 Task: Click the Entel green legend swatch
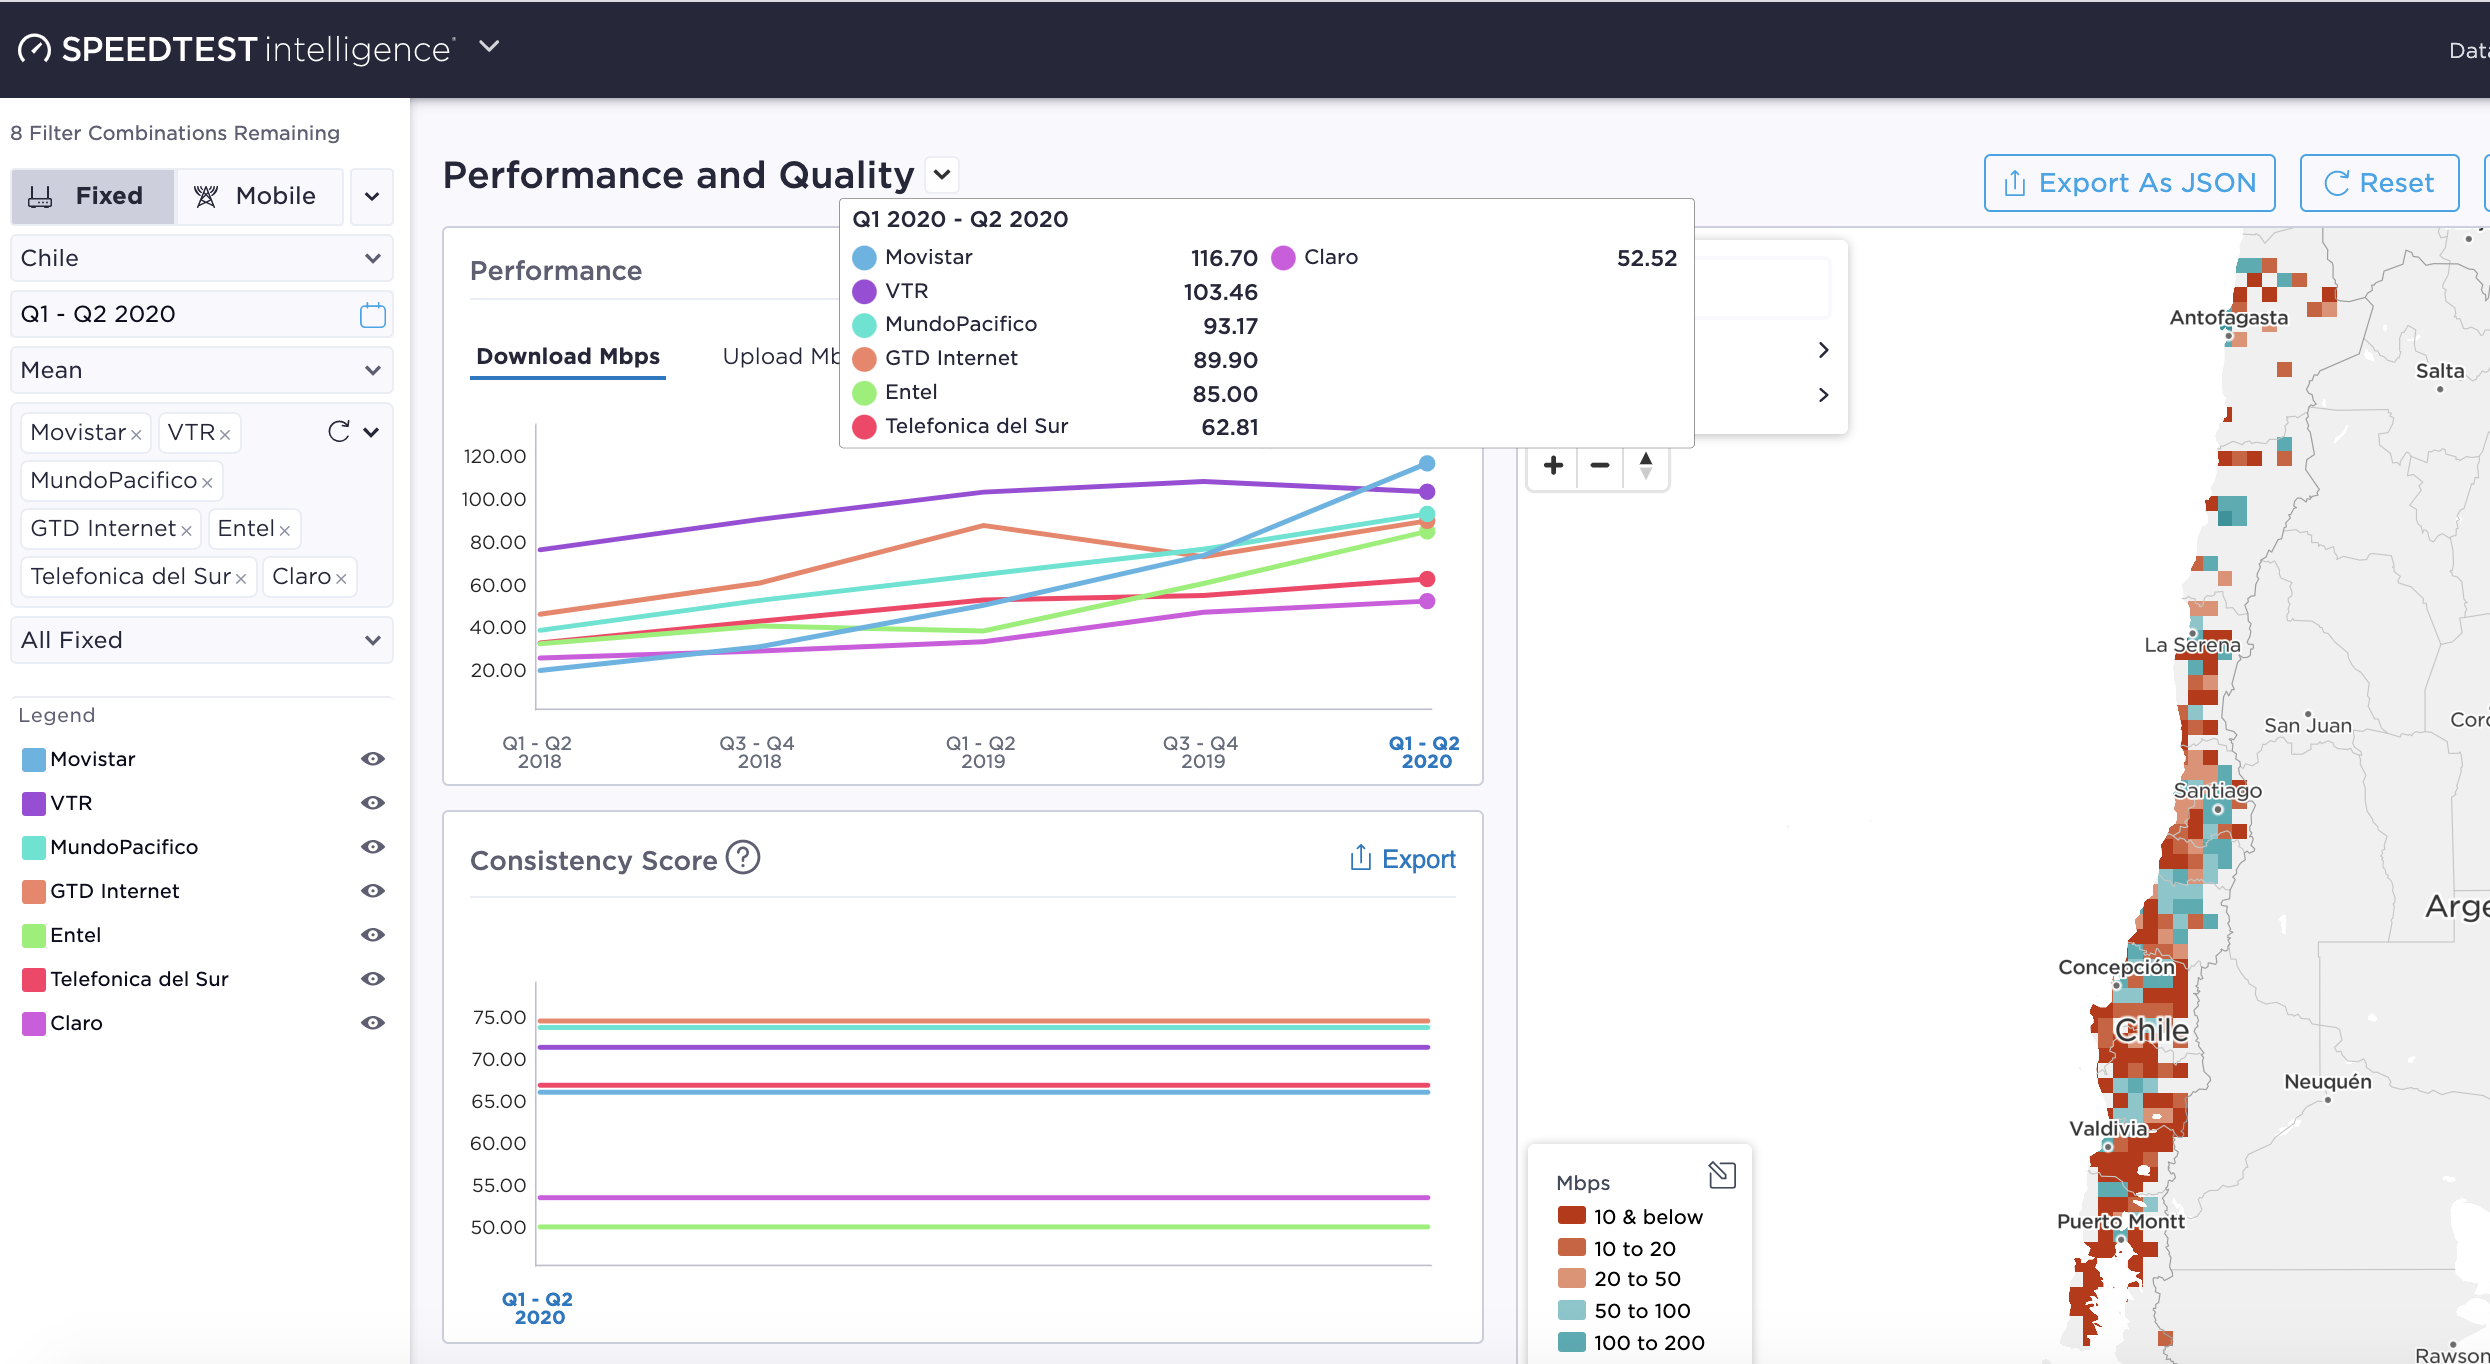click(x=33, y=936)
